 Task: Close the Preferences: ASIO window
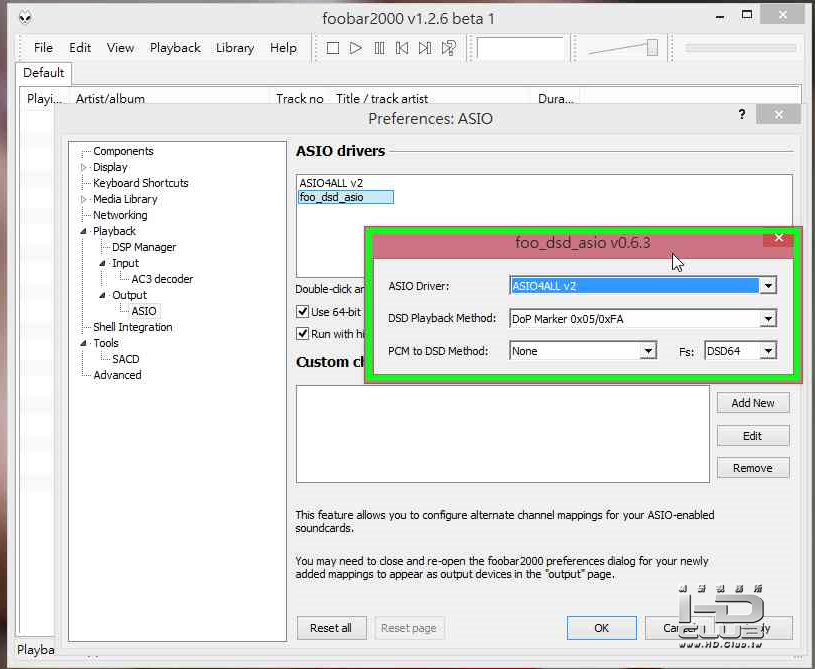pyautogui.click(x=778, y=114)
